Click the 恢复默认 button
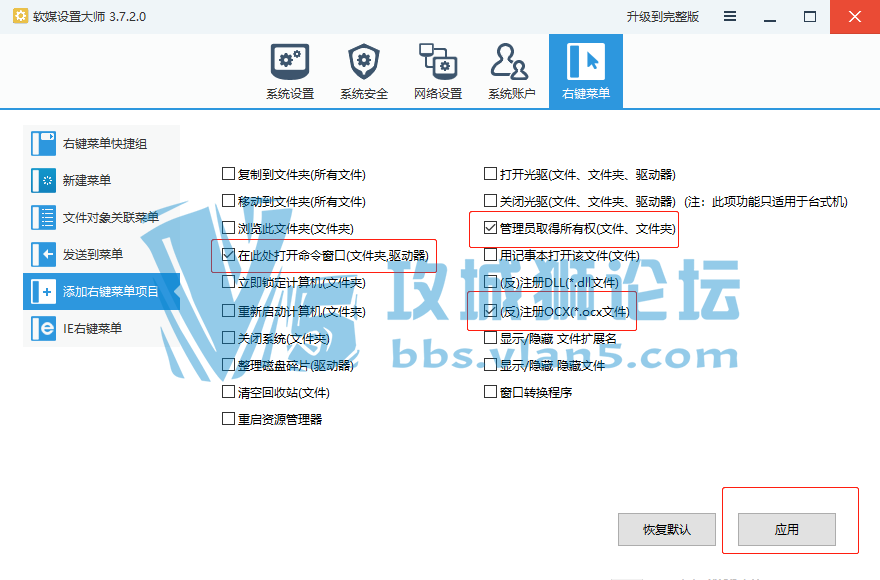Viewport: 880px width, 580px height. point(667,529)
